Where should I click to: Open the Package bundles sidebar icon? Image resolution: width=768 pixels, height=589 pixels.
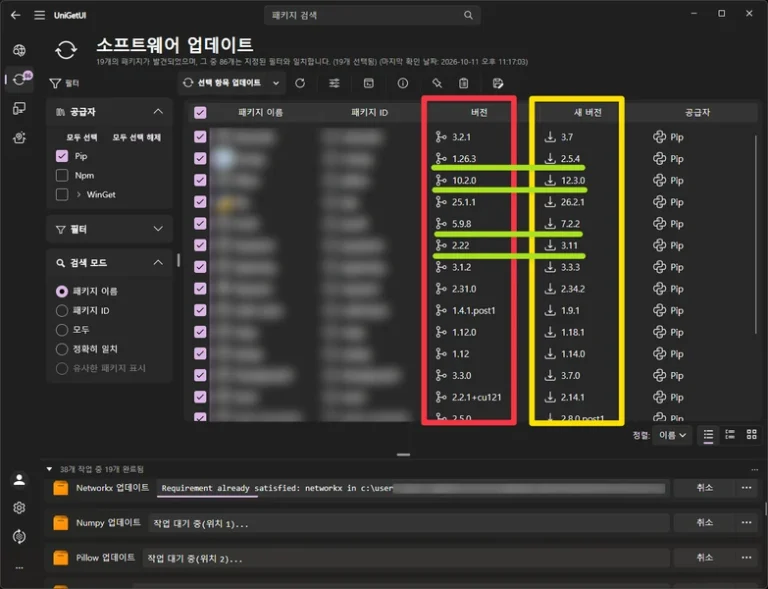point(19,138)
